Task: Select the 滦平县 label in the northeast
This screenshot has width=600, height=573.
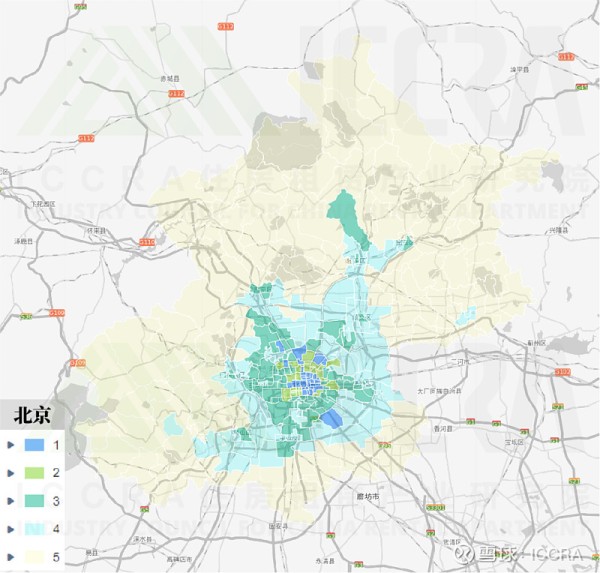Action: coord(518,69)
